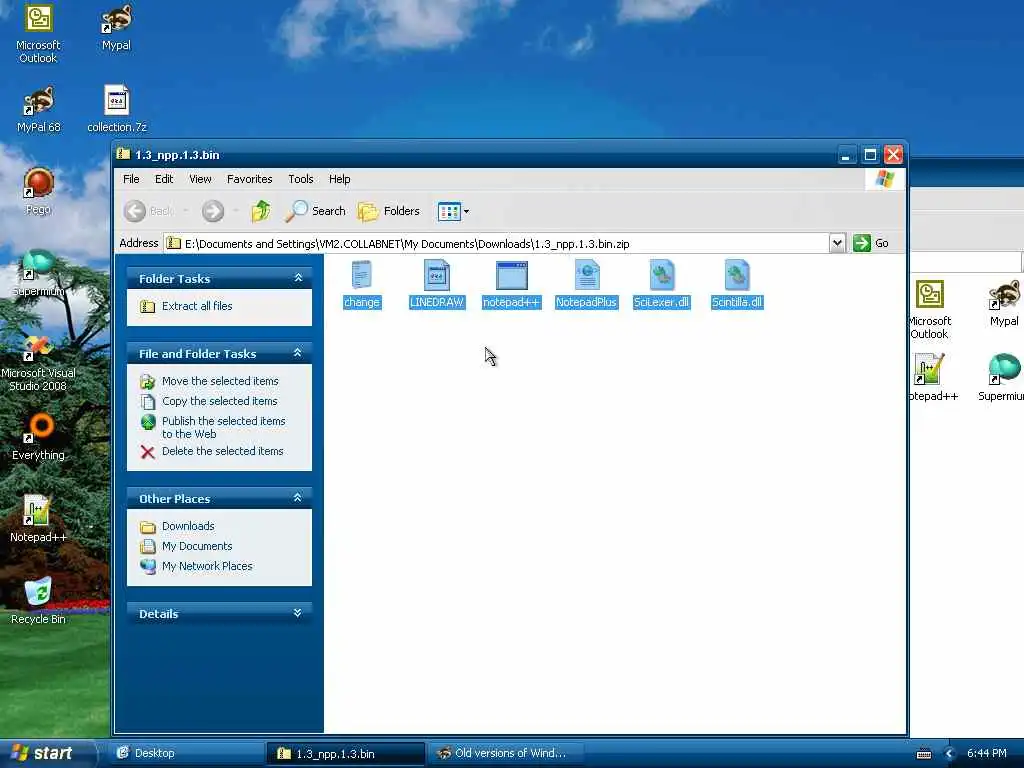Click the Forward navigation arrow
Screen dimensions: 1024x768
[213, 211]
